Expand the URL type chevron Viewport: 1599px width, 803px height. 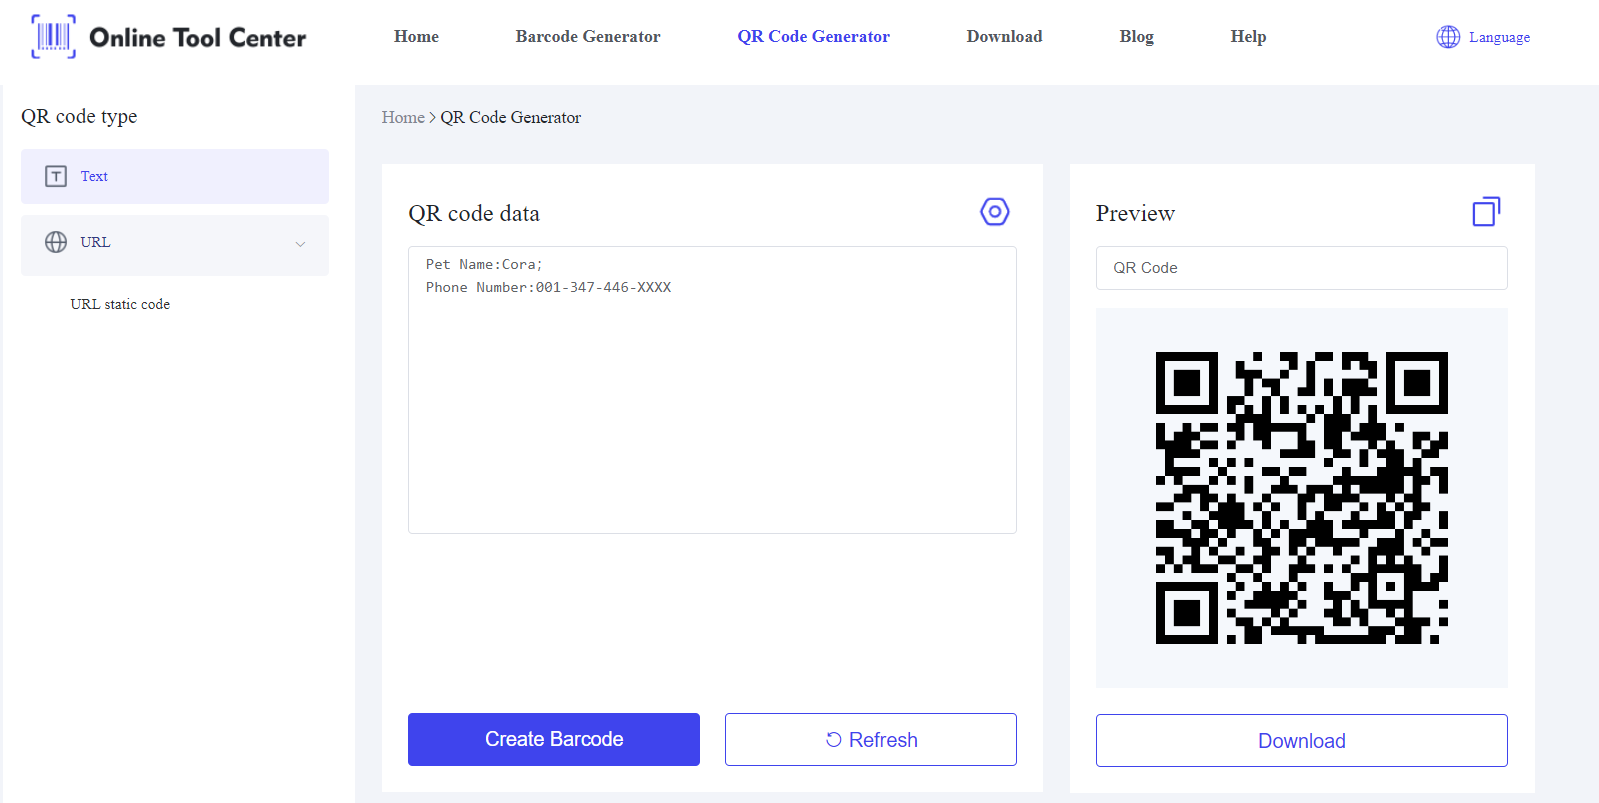pos(300,244)
